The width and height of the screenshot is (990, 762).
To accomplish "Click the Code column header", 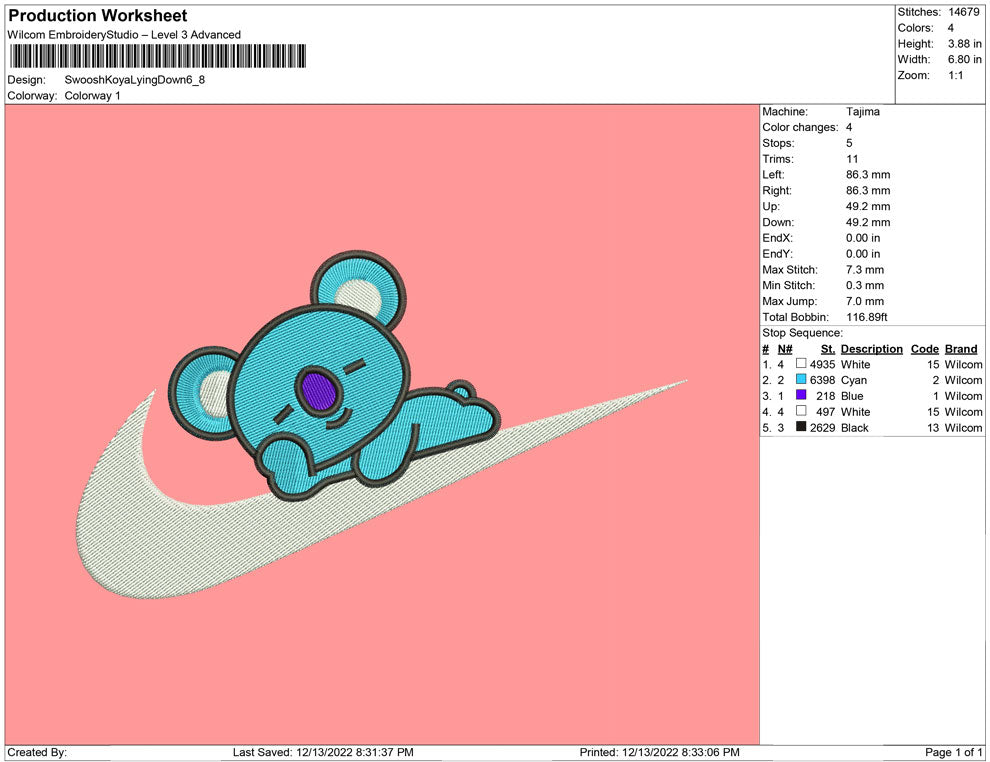I will tap(924, 349).
